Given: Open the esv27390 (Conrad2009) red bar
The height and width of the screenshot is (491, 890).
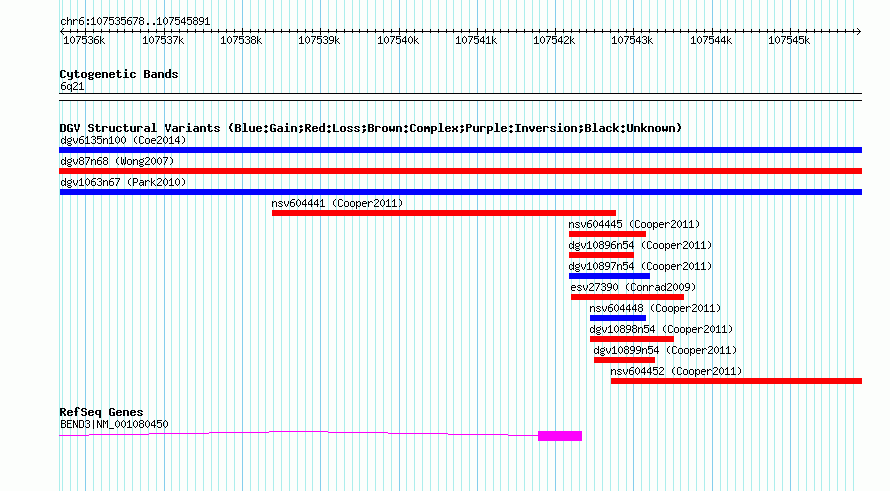Looking at the screenshot, I should (627, 297).
